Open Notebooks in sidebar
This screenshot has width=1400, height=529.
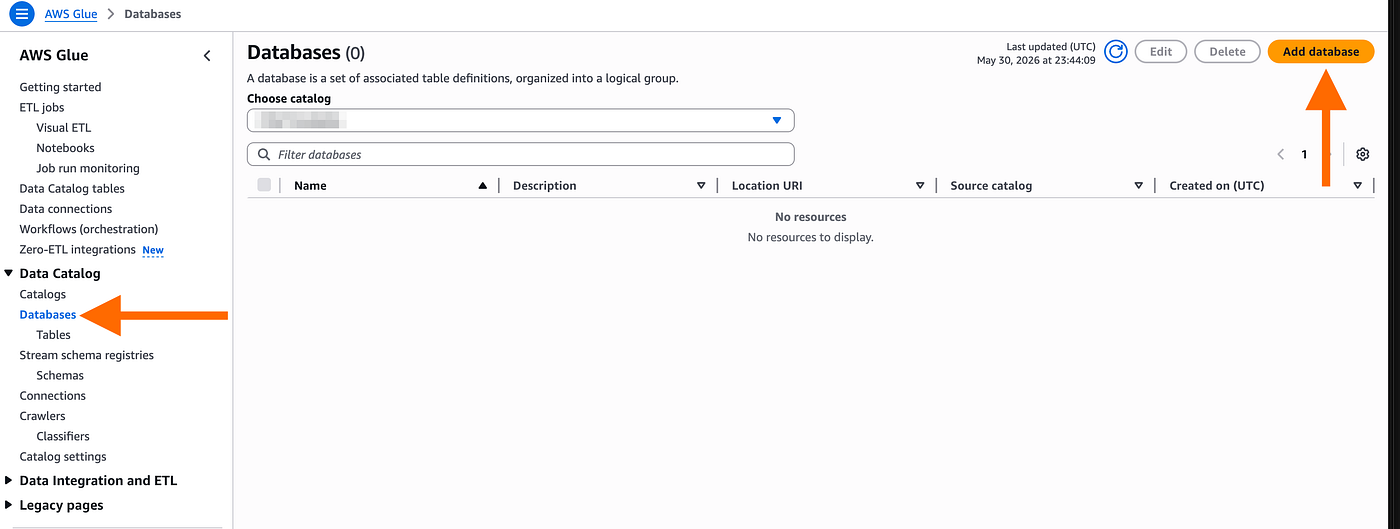tap(65, 148)
